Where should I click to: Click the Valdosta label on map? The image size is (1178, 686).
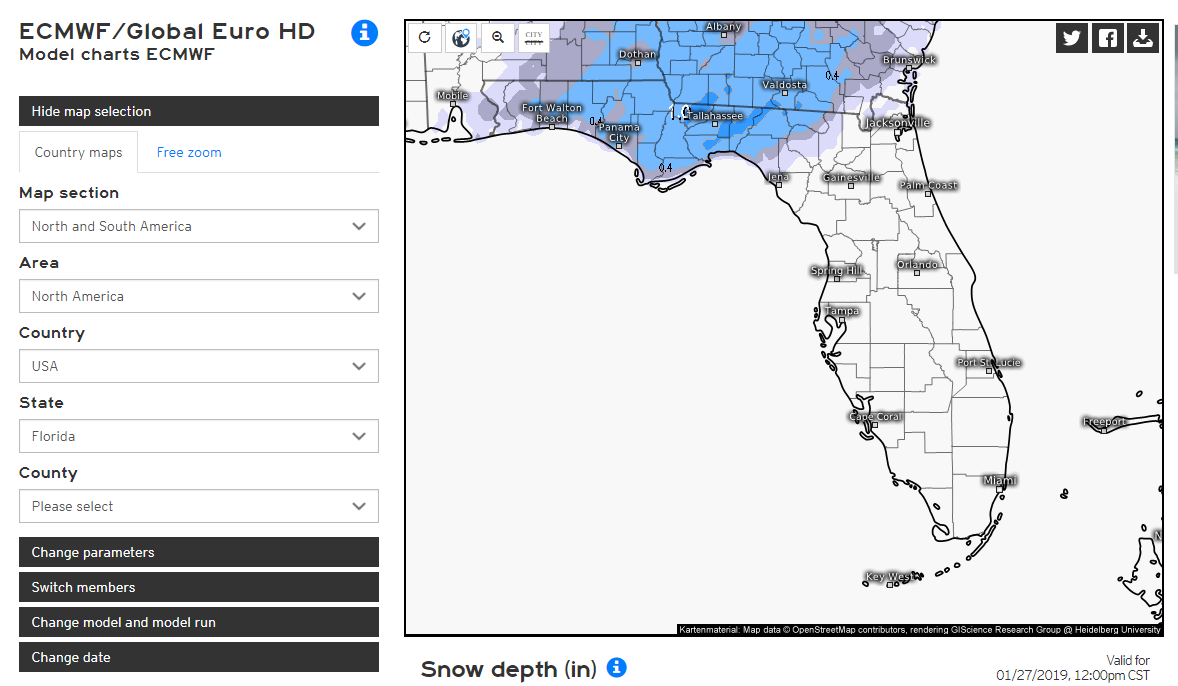(x=784, y=85)
